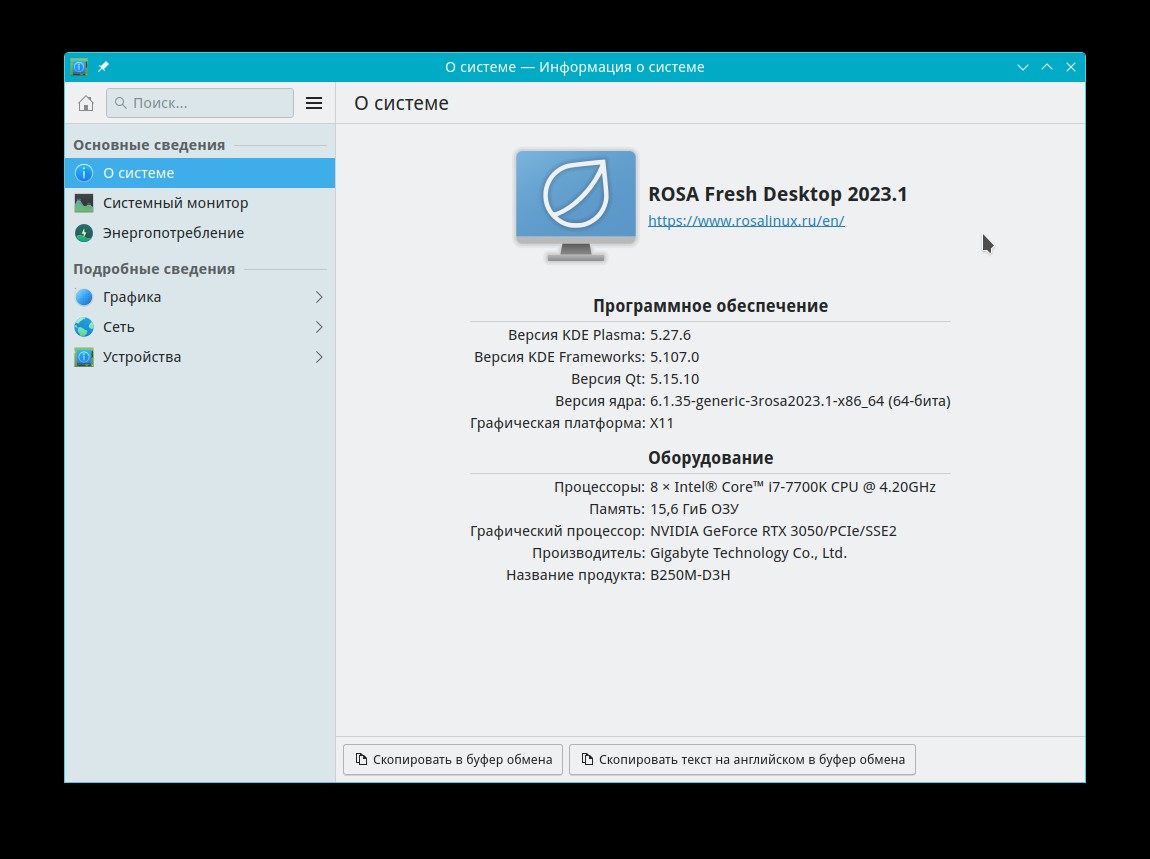Screen dimensions: 1150x859
Task: Click the Qt version value 5.15.10
Action: 675,379
